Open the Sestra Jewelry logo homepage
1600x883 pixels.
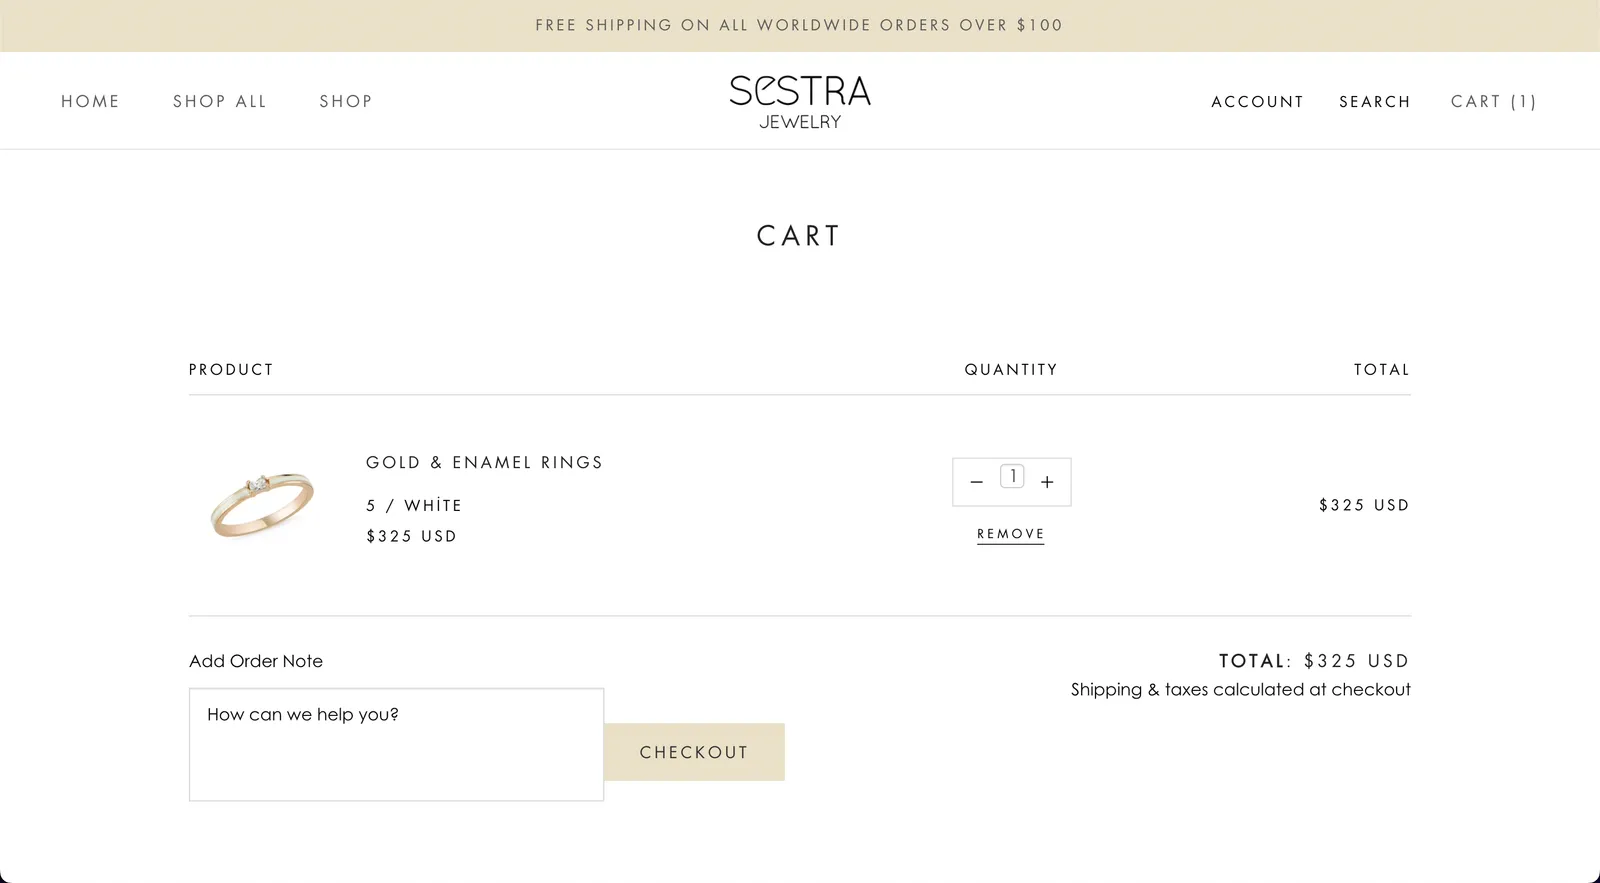pyautogui.click(x=800, y=102)
